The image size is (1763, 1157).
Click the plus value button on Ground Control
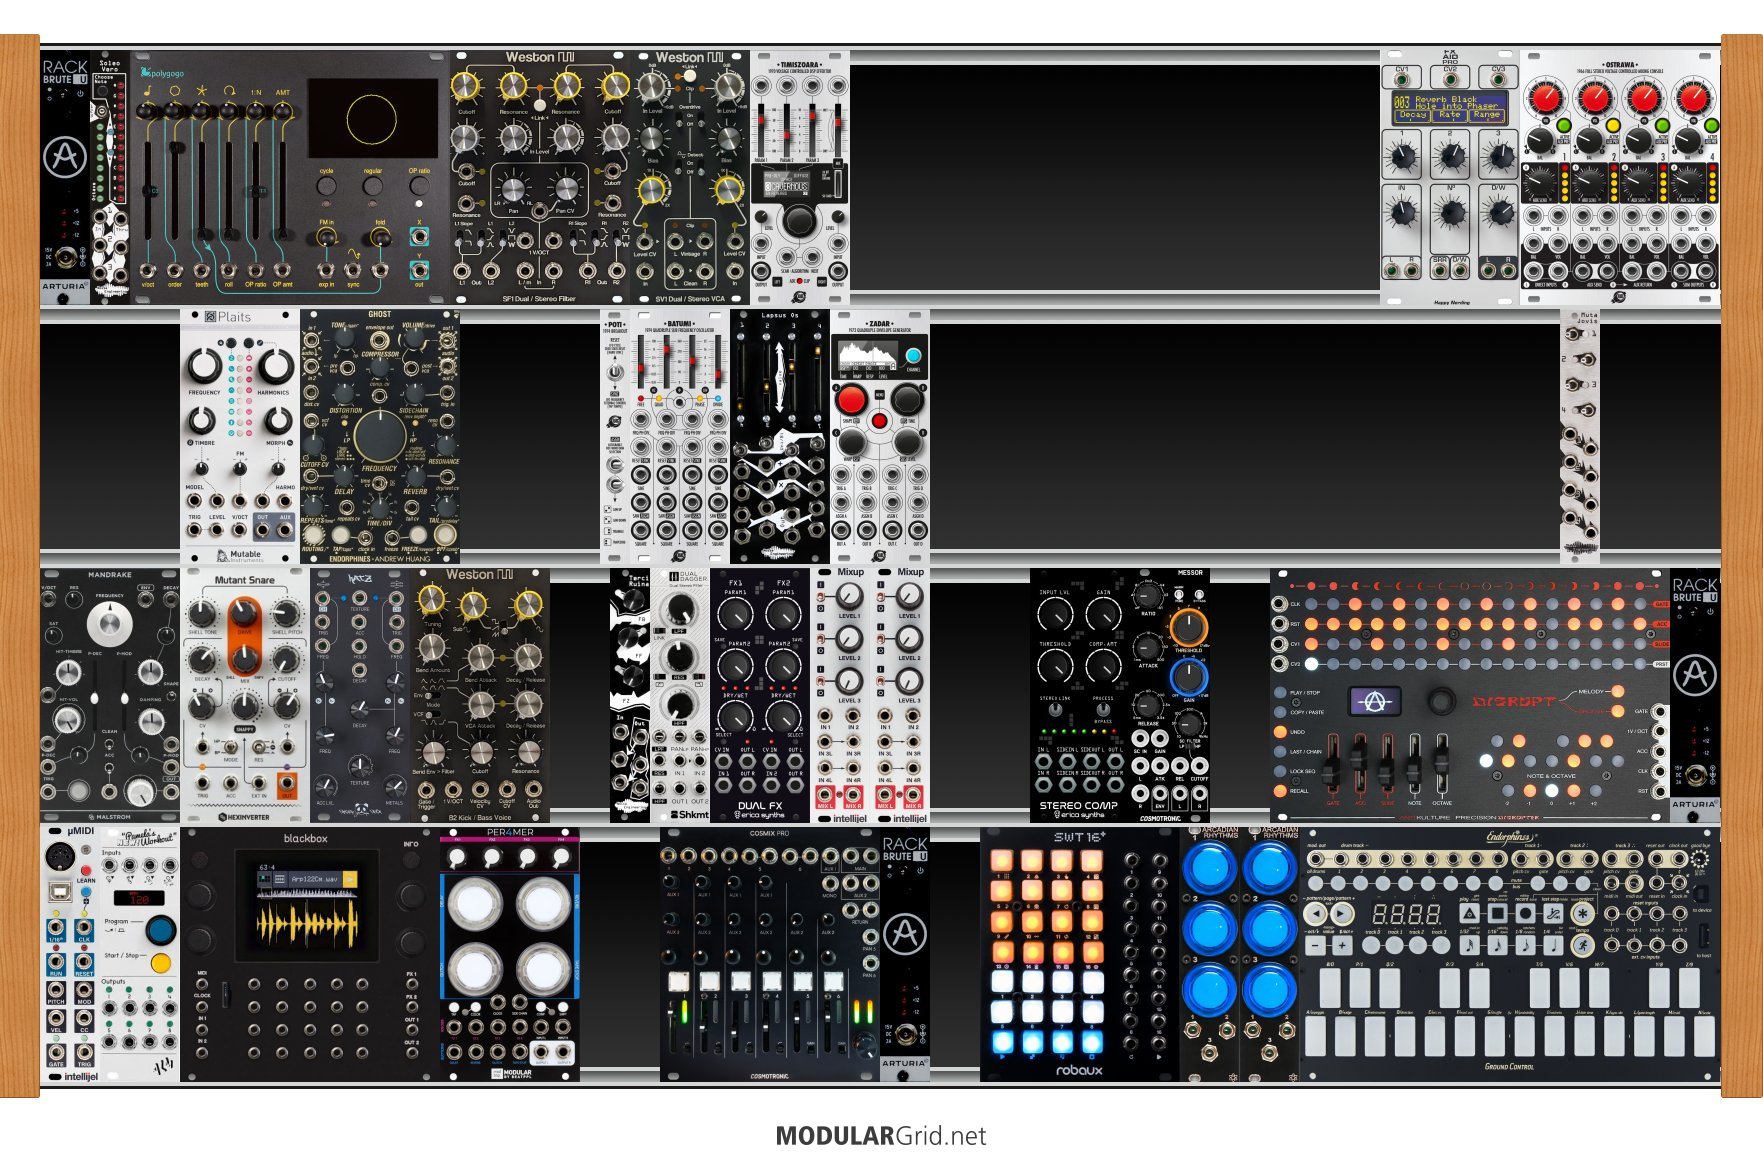(1342, 945)
